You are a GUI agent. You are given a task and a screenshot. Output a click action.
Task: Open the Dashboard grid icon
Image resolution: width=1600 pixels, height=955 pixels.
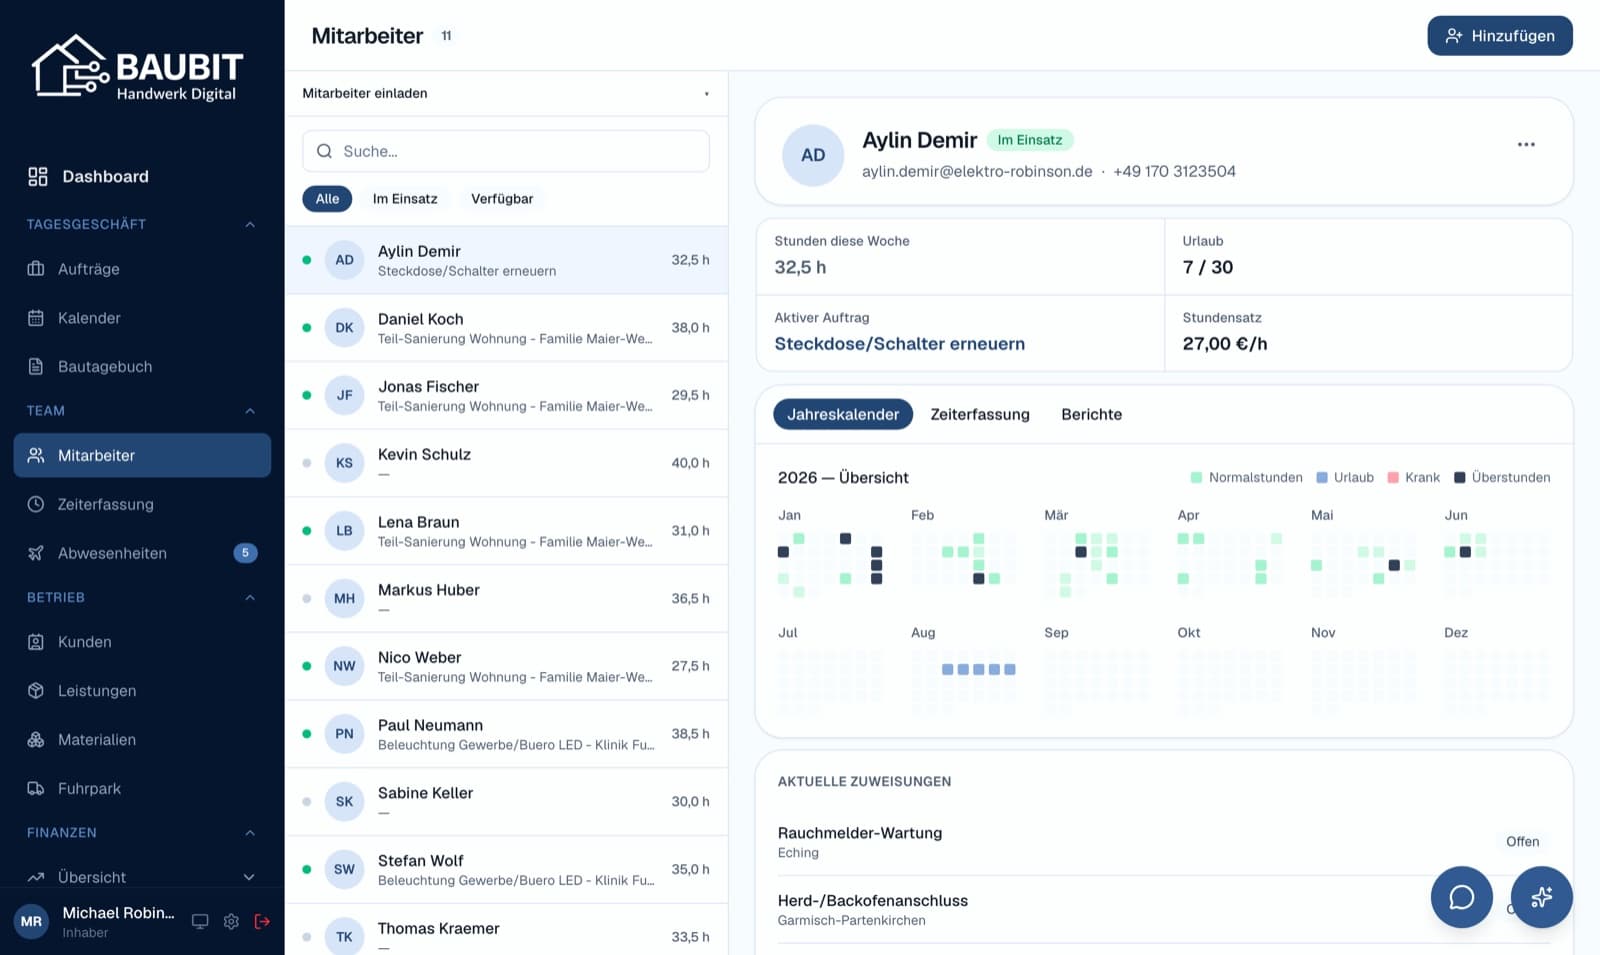38,177
